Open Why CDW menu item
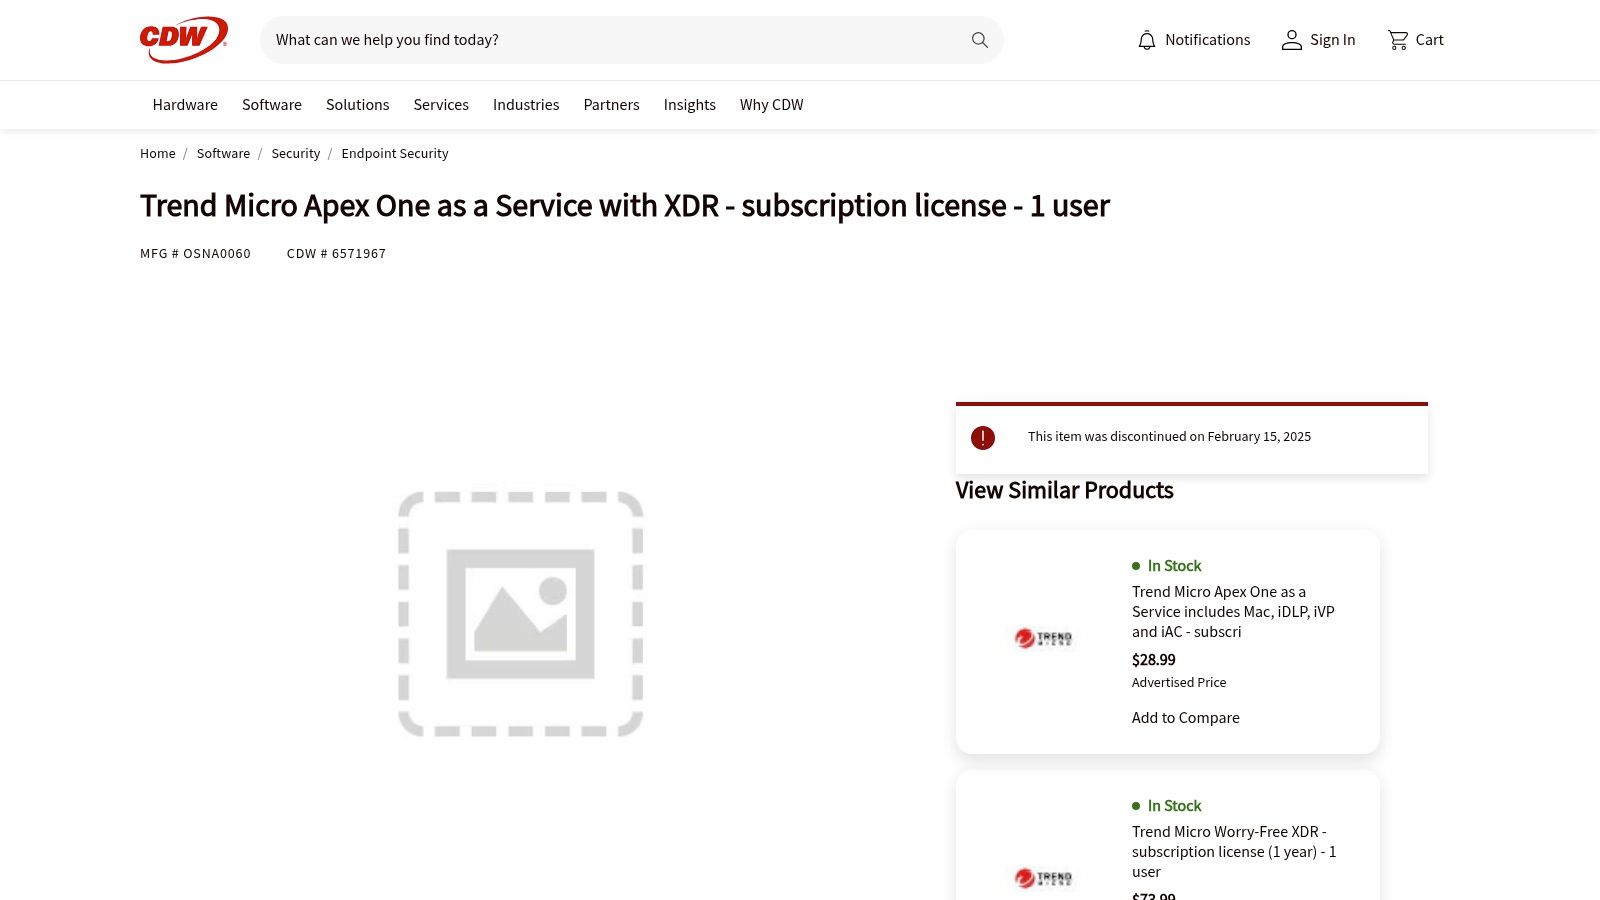The width and height of the screenshot is (1600, 900). click(x=771, y=105)
